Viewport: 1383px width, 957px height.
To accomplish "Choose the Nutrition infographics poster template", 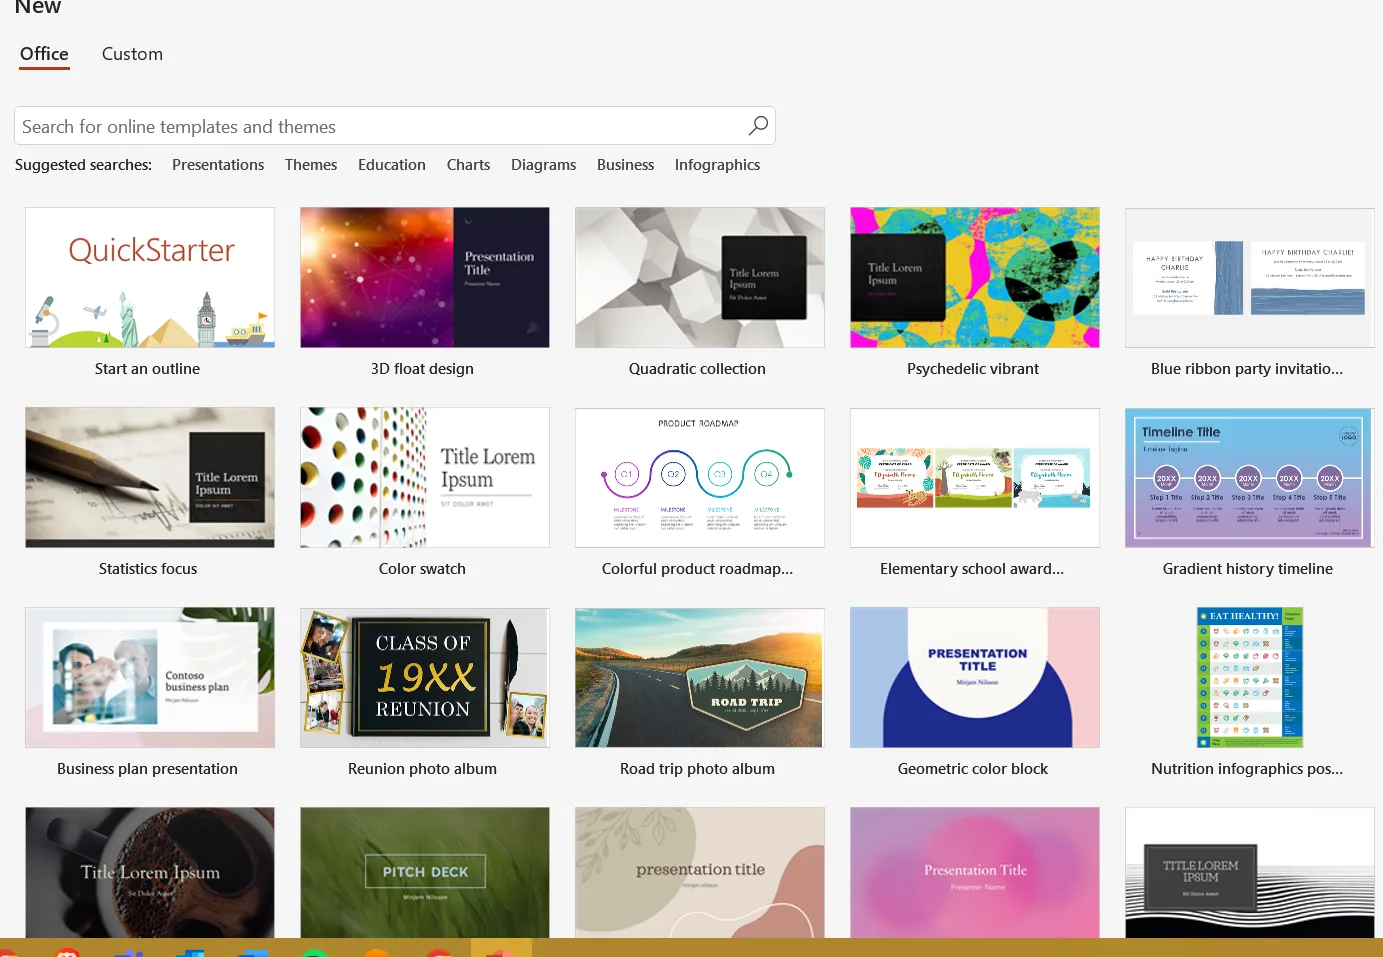I will point(1249,677).
